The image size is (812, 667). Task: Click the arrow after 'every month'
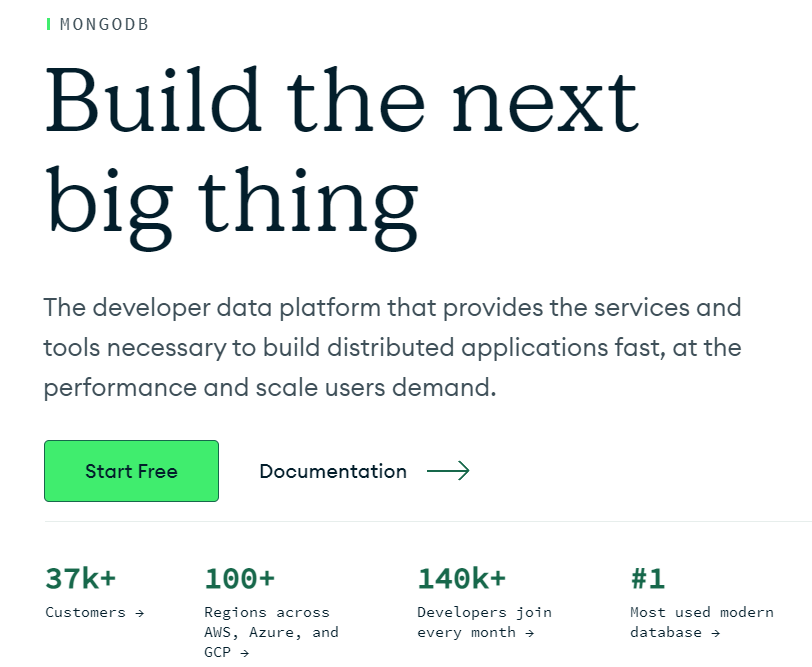(x=529, y=633)
